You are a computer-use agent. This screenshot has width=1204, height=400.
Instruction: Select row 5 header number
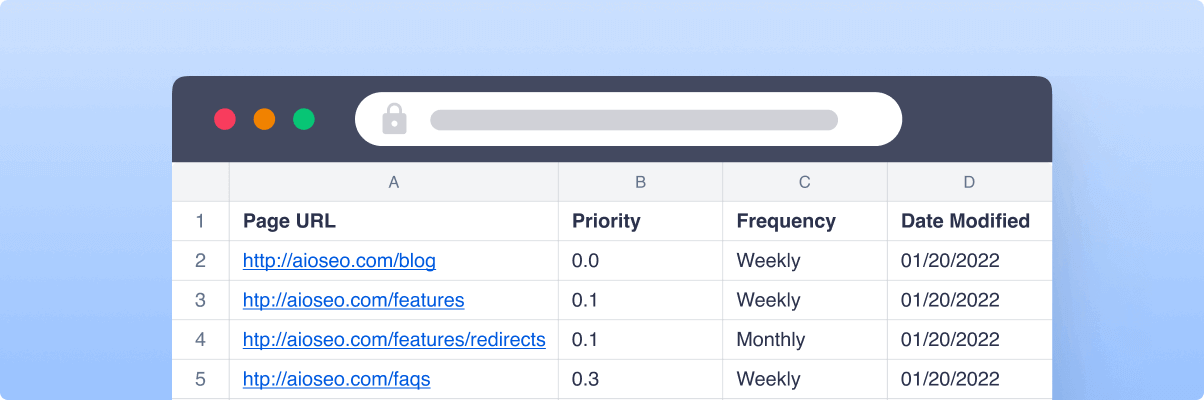(200, 380)
